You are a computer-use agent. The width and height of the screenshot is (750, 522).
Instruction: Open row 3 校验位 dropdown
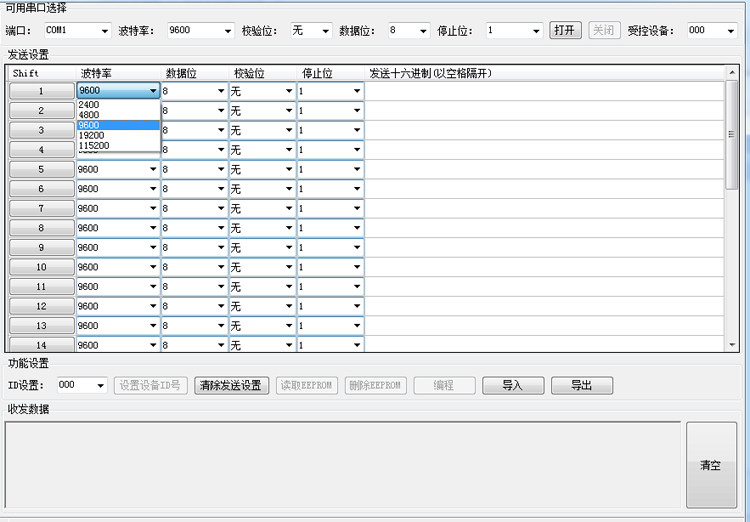[263, 130]
